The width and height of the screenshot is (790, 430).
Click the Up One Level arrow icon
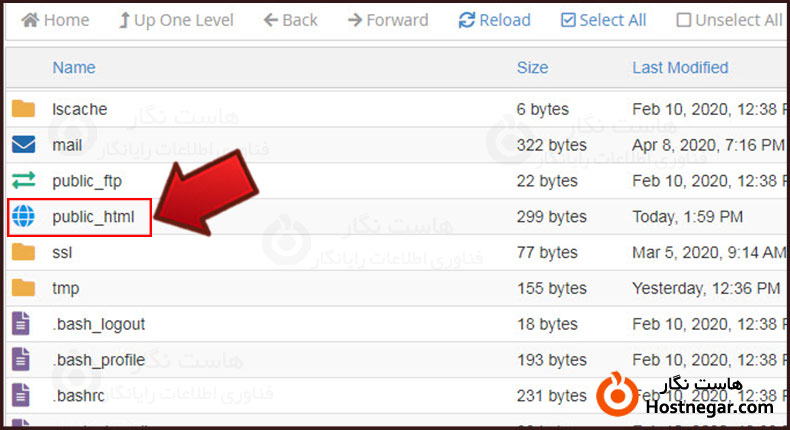124,20
